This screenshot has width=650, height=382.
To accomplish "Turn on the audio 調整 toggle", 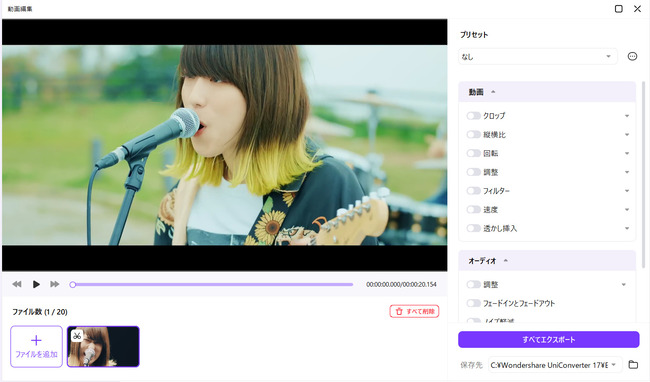I will [473, 284].
